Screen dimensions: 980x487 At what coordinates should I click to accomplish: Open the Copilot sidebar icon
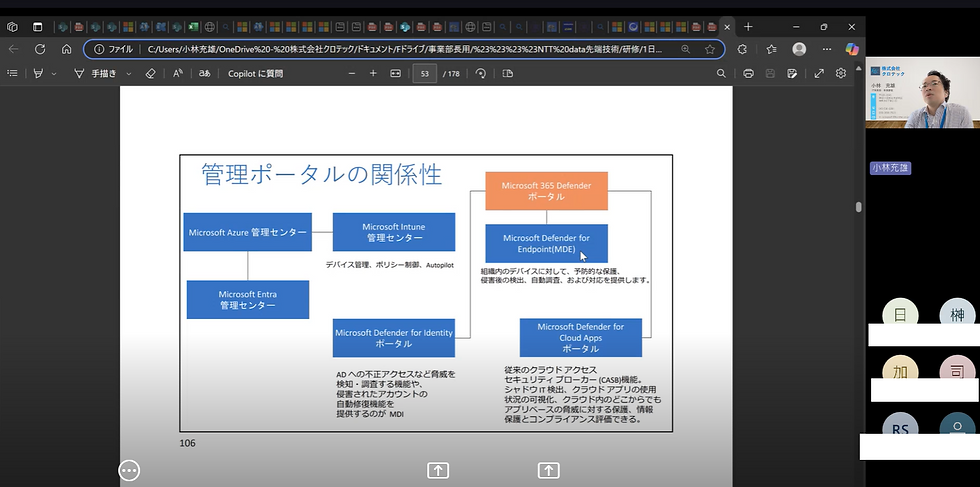[x=851, y=49]
